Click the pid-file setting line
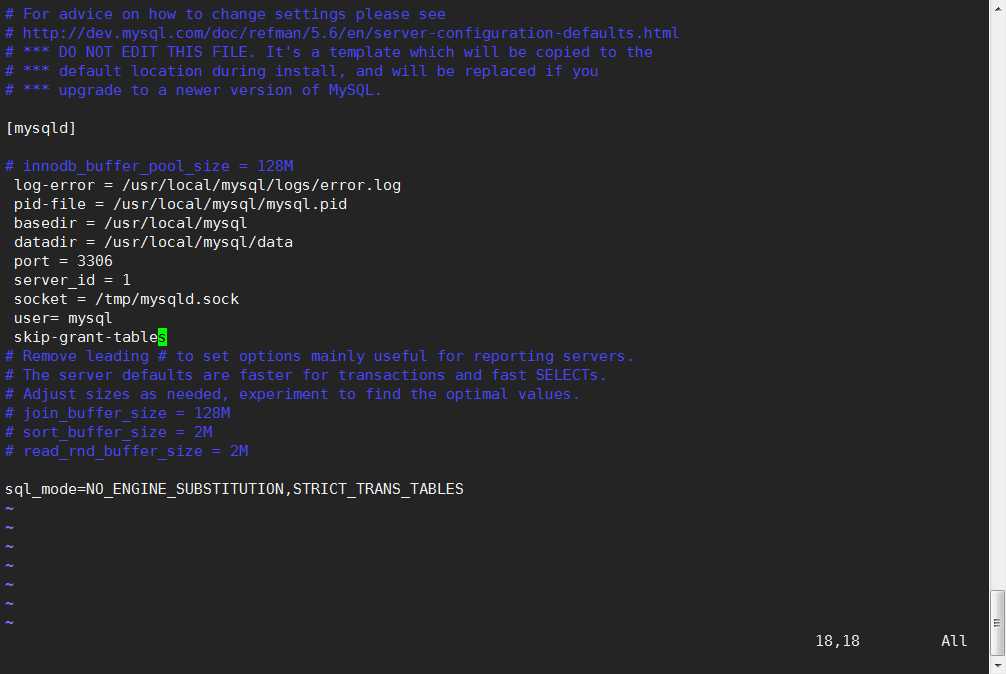The image size is (1006, 674). [x=180, y=204]
